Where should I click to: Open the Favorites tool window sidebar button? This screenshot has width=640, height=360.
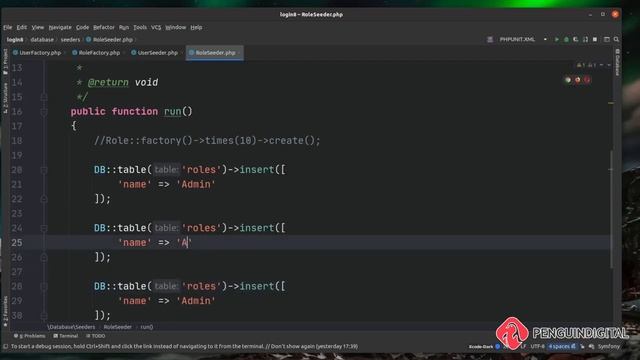pos(5,311)
